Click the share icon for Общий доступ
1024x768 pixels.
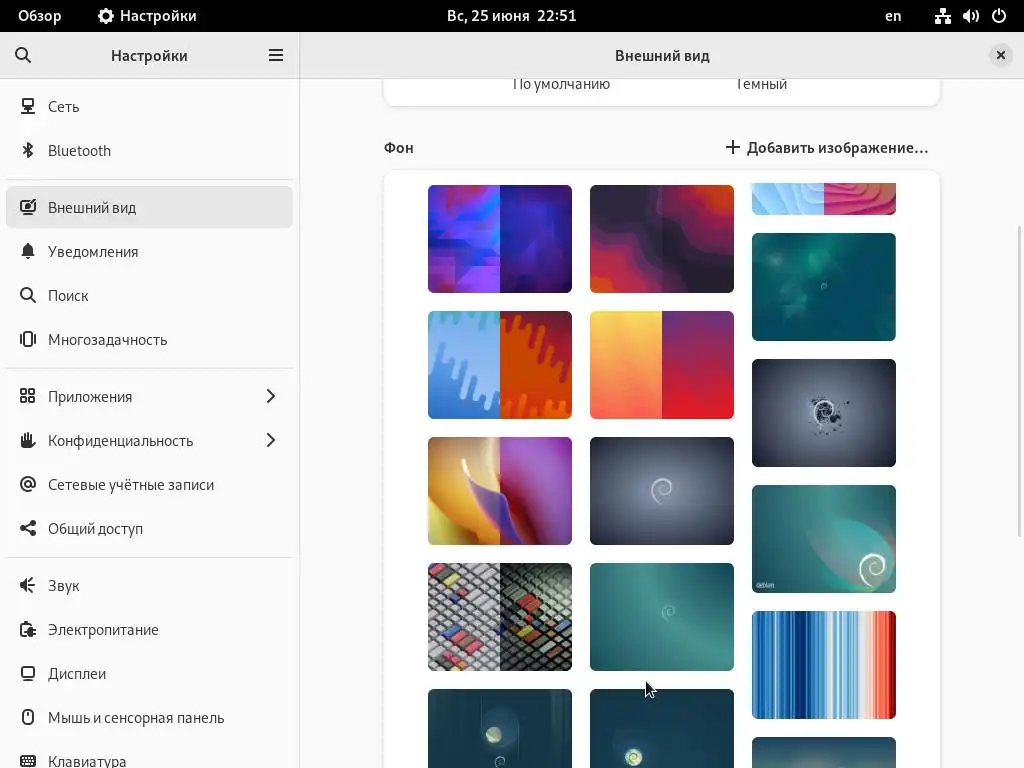pos(27,528)
